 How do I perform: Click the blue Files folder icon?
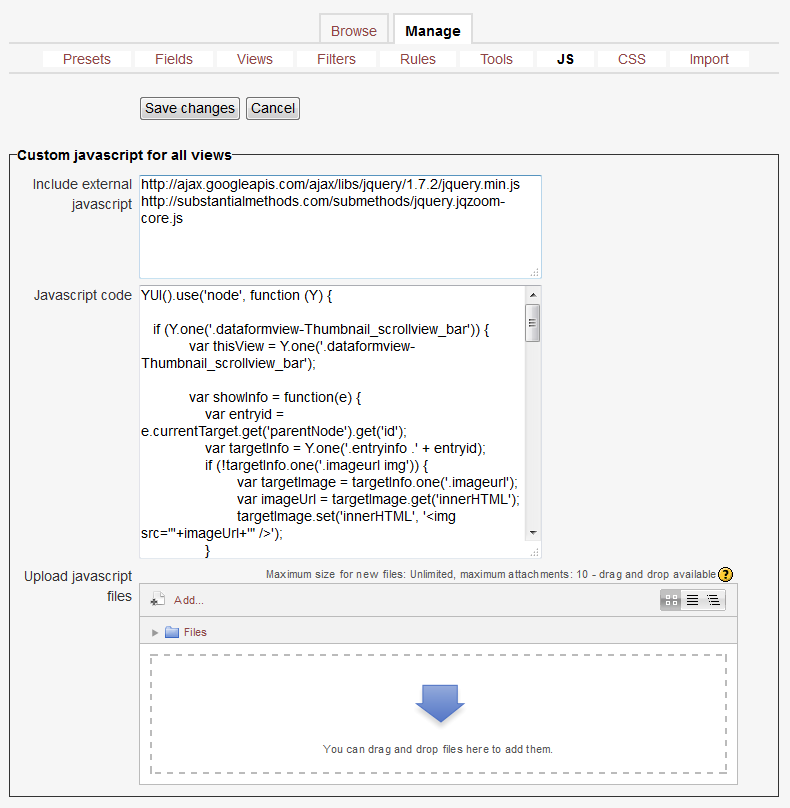(171, 632)
